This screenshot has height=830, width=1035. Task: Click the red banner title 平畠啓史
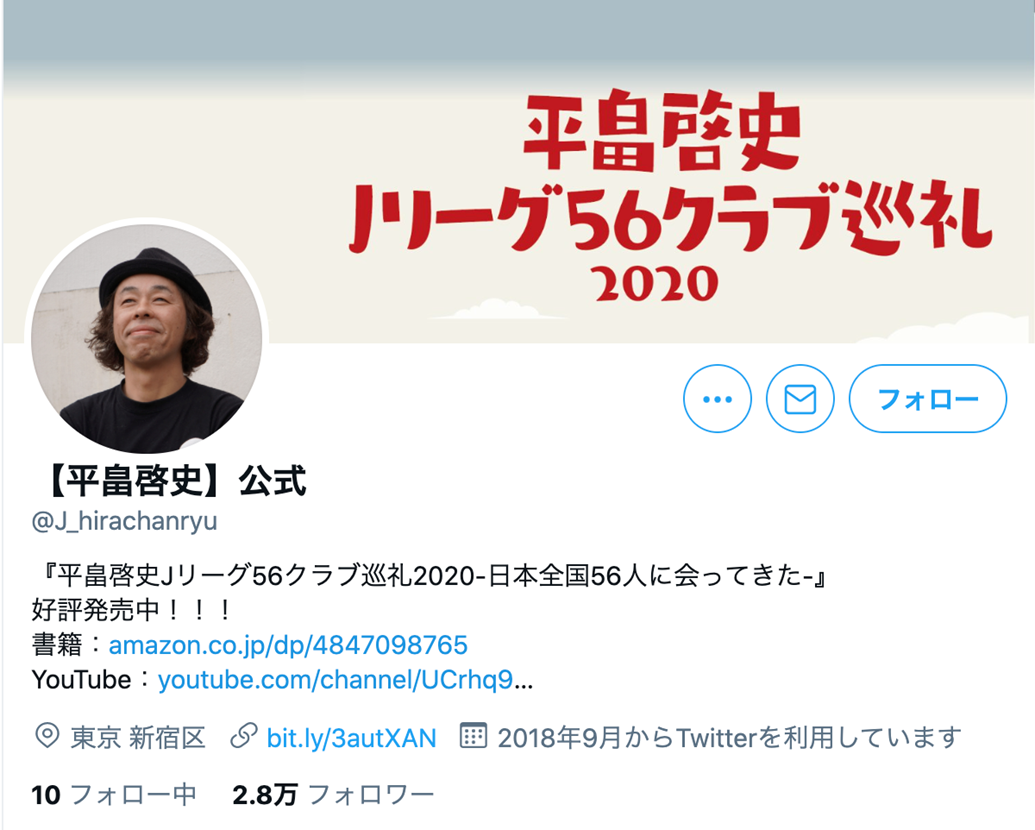pos(661,131)
